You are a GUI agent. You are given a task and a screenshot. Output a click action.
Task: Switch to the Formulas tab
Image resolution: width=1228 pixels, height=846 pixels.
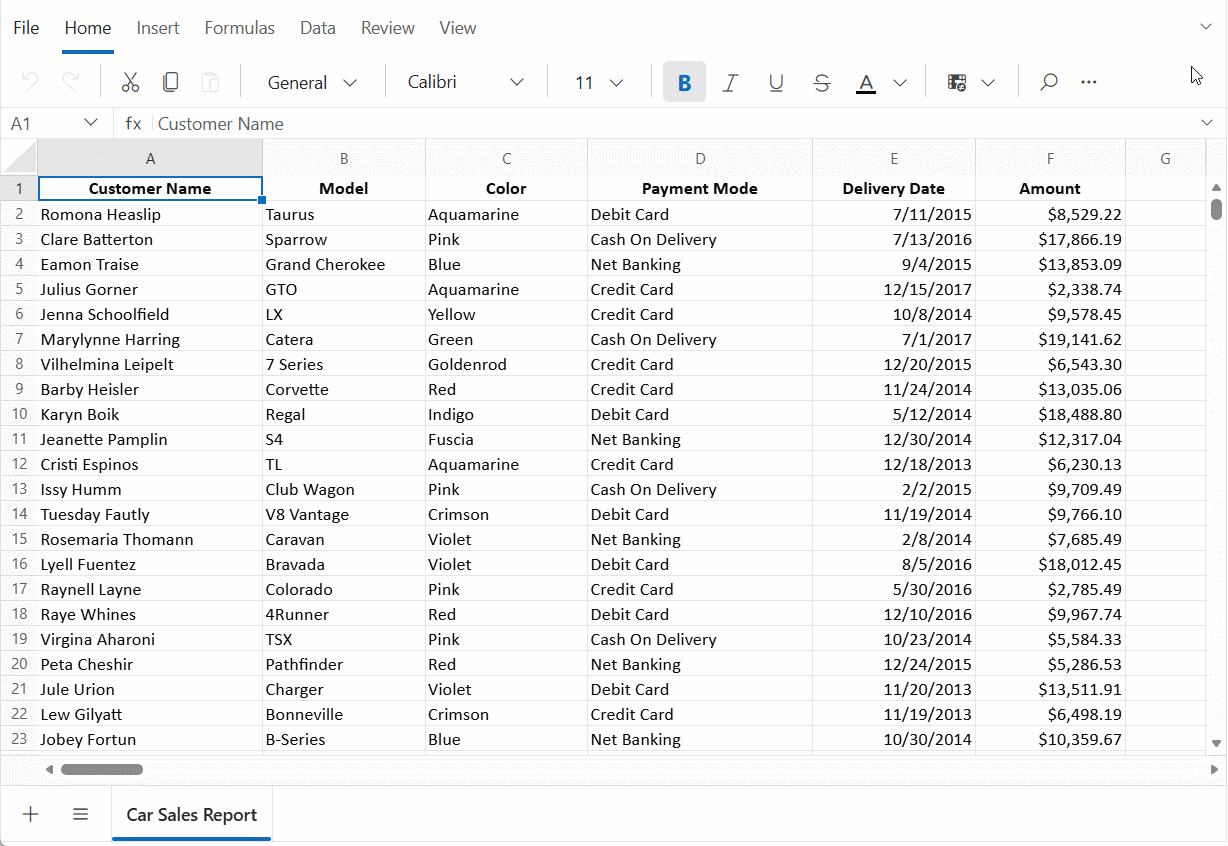click(x=240, y=28)
